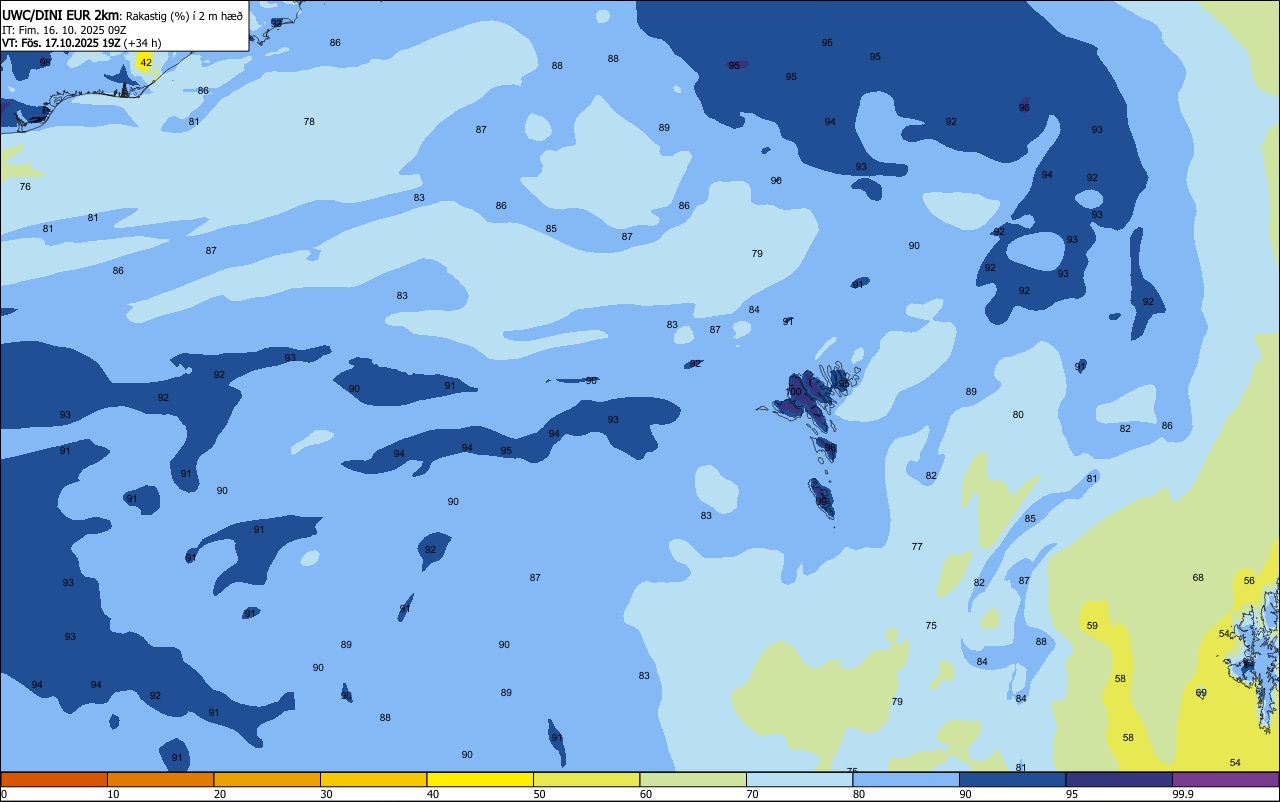Click the '50' legend tick label

pos(539,794)
